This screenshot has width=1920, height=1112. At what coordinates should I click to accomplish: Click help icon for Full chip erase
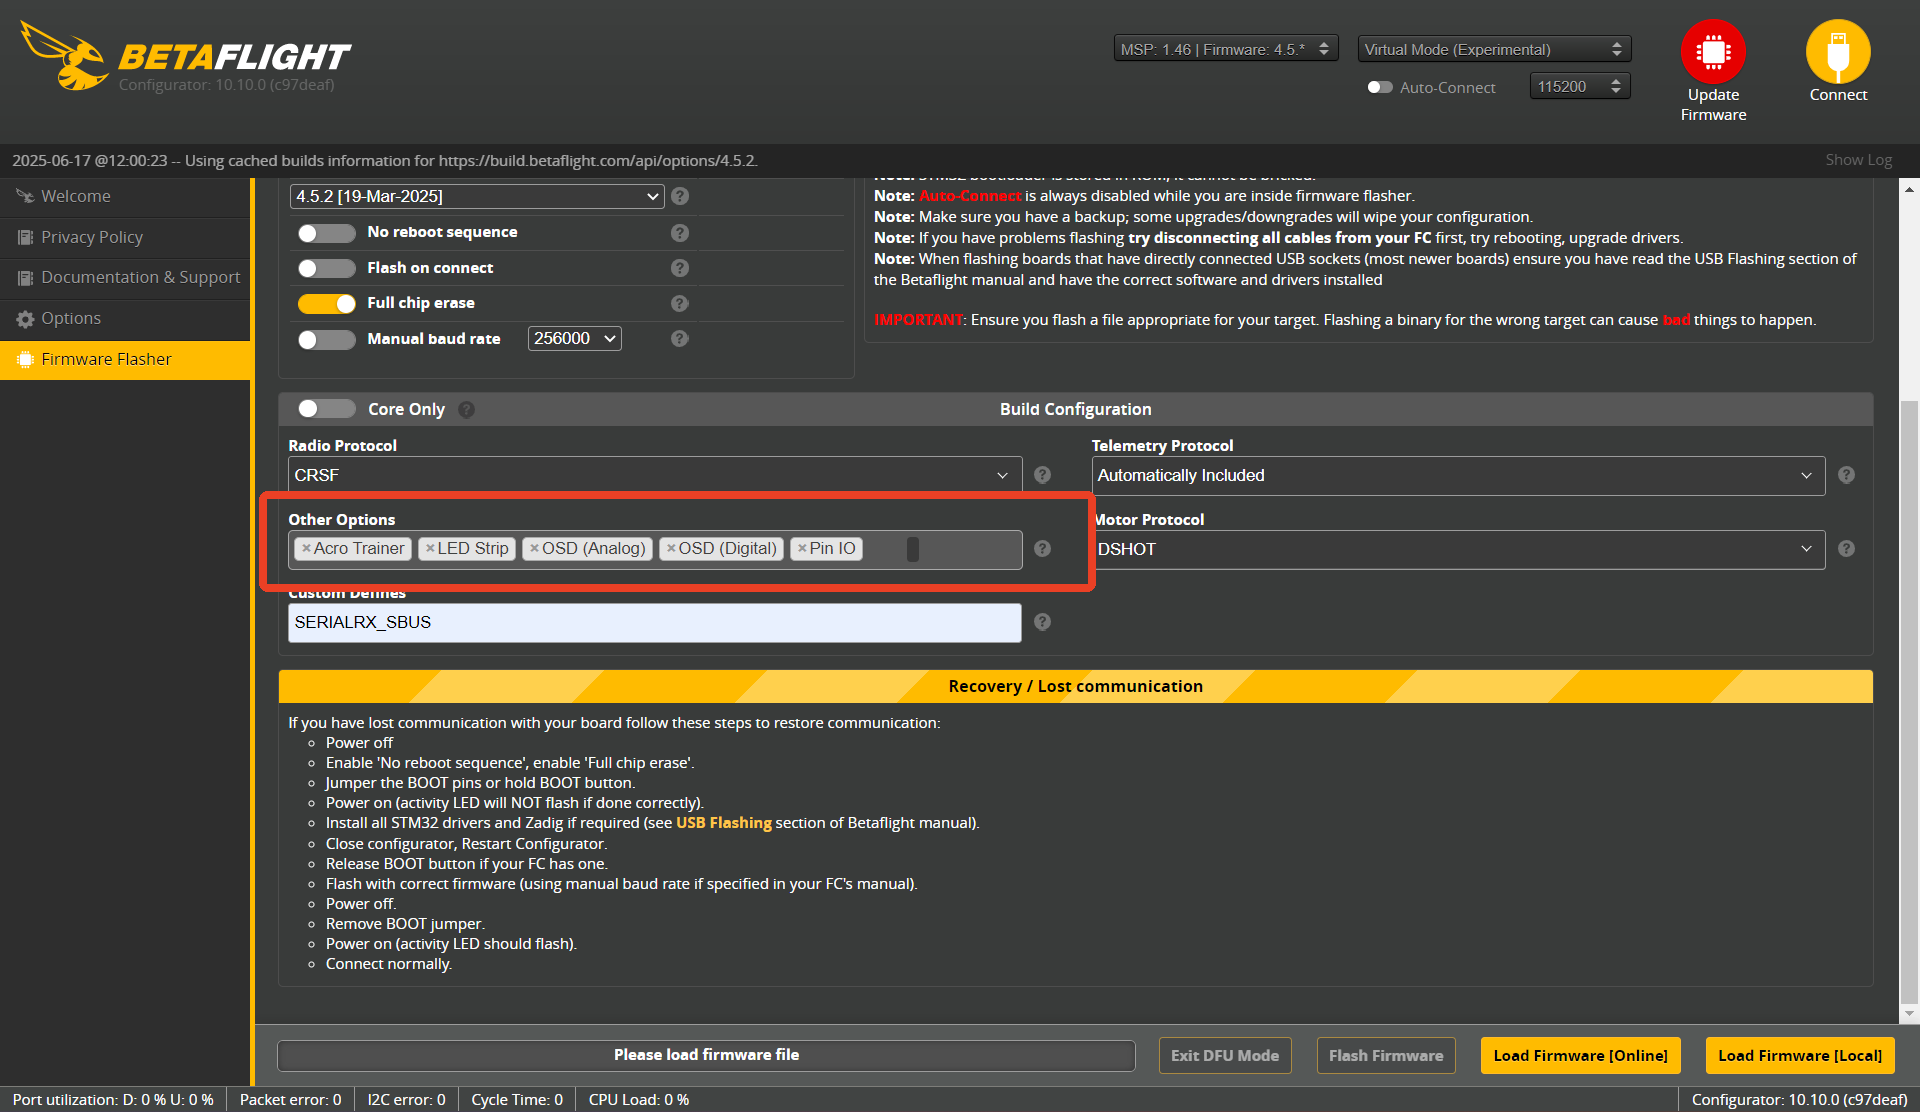[x=680, y=303]
